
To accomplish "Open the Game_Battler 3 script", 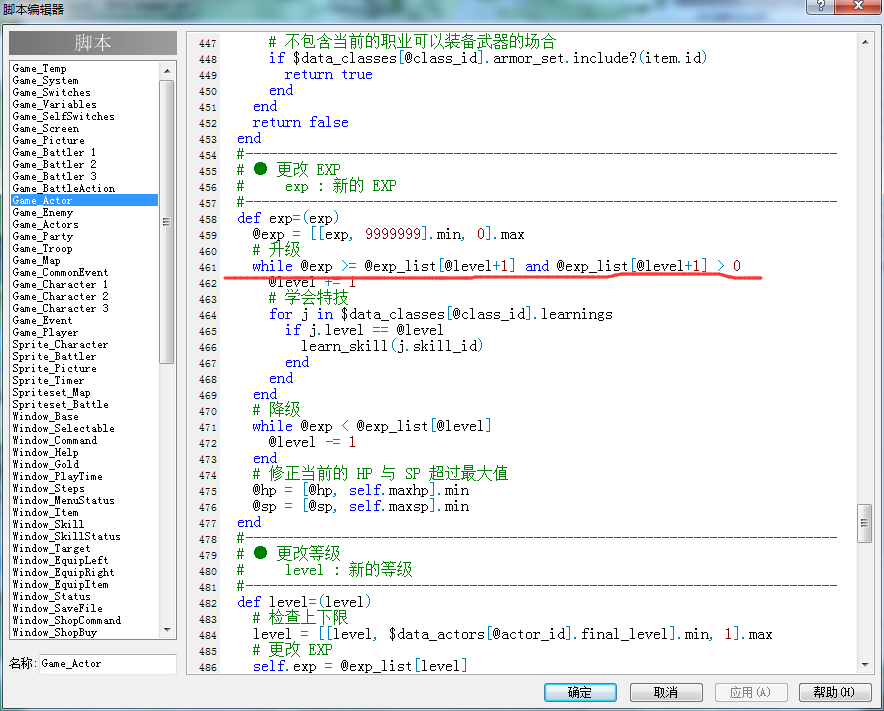I will 54,176.
